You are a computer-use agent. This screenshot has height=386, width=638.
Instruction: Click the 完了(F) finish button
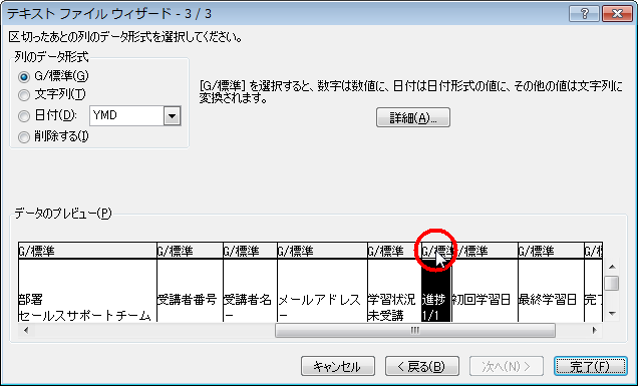click(x=590, y=366)
